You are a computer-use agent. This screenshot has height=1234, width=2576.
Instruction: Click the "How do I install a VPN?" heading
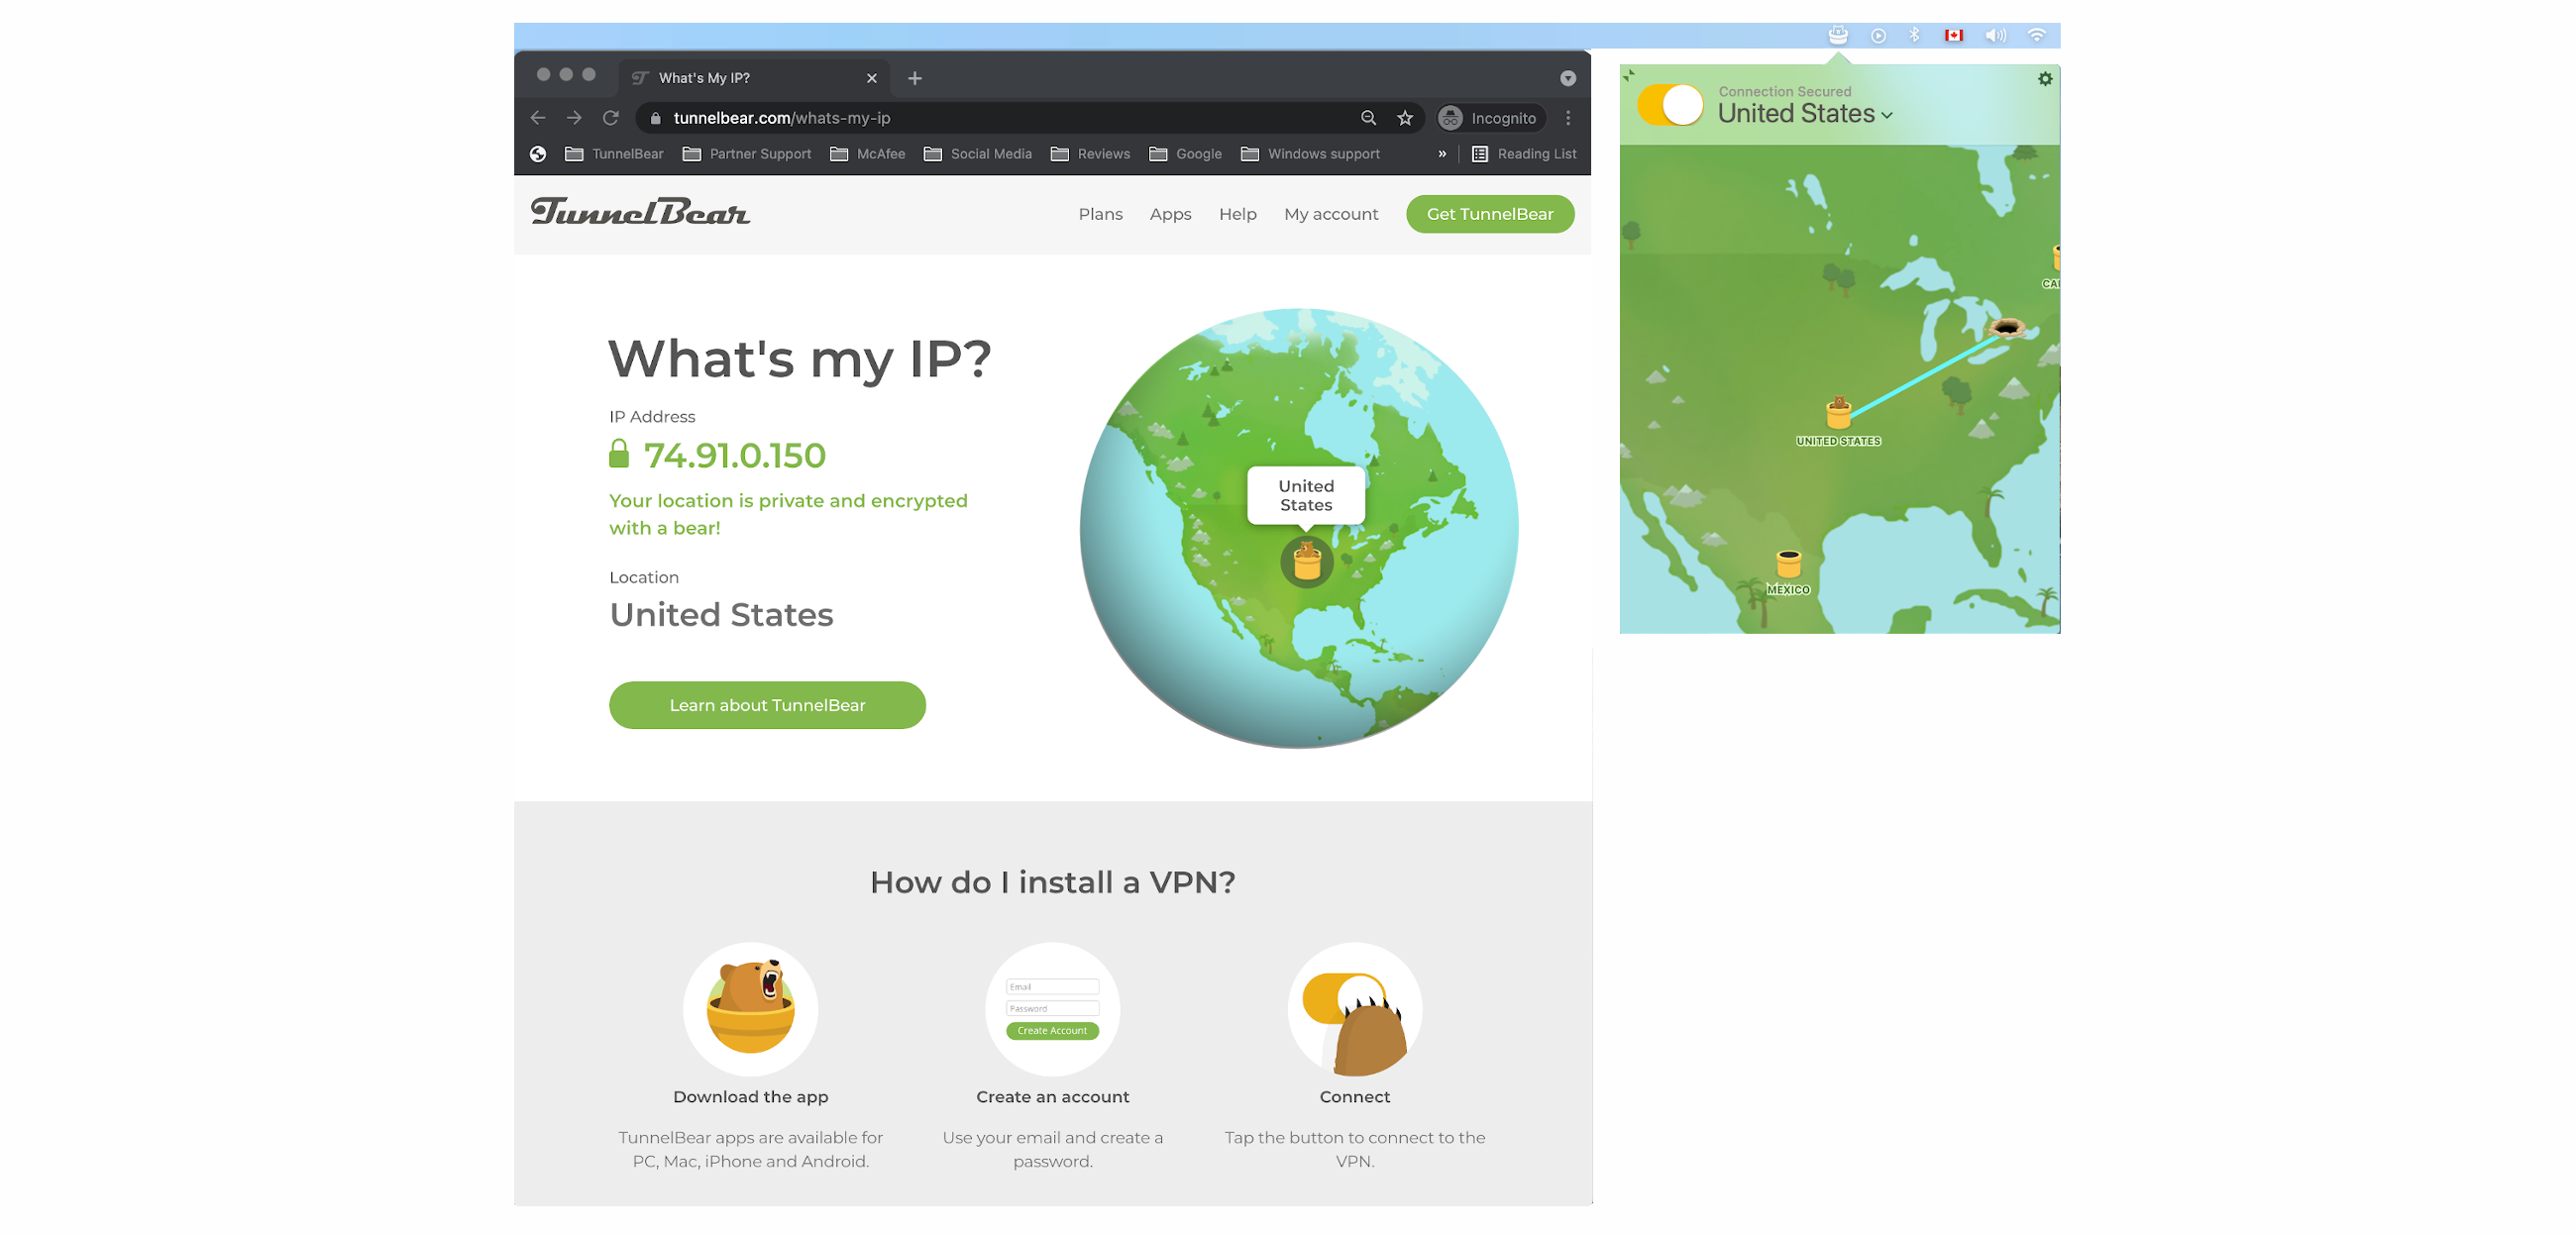1052,882
